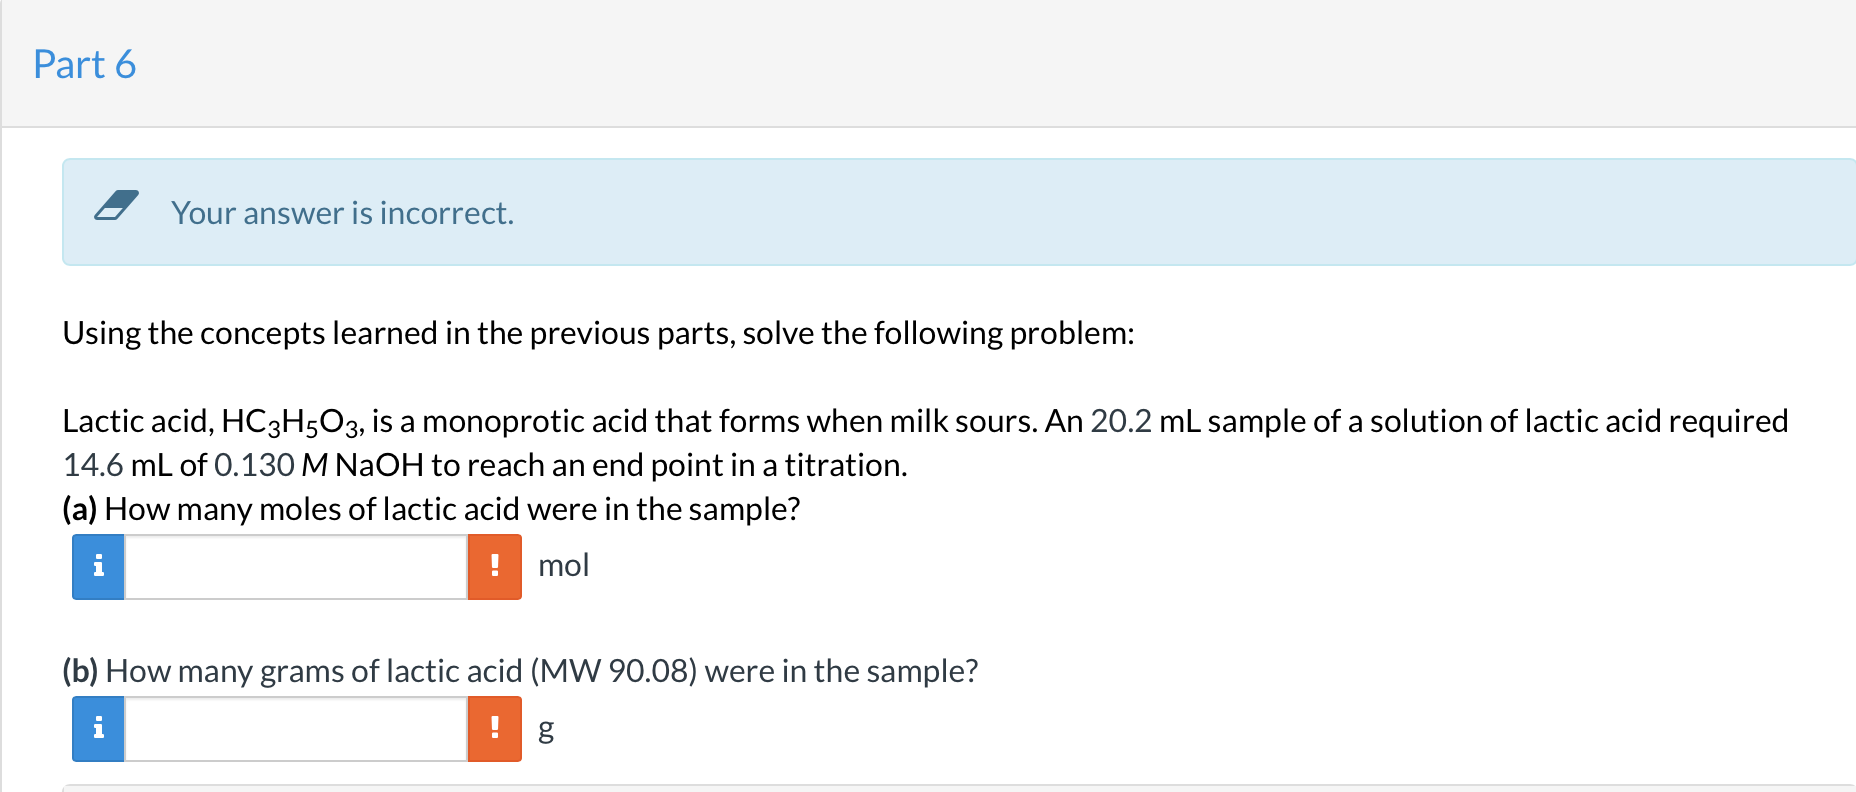Viewport: 1856px width, 792px height.
Task: Click the 'mol' unit label
Action: coord(563,565)
